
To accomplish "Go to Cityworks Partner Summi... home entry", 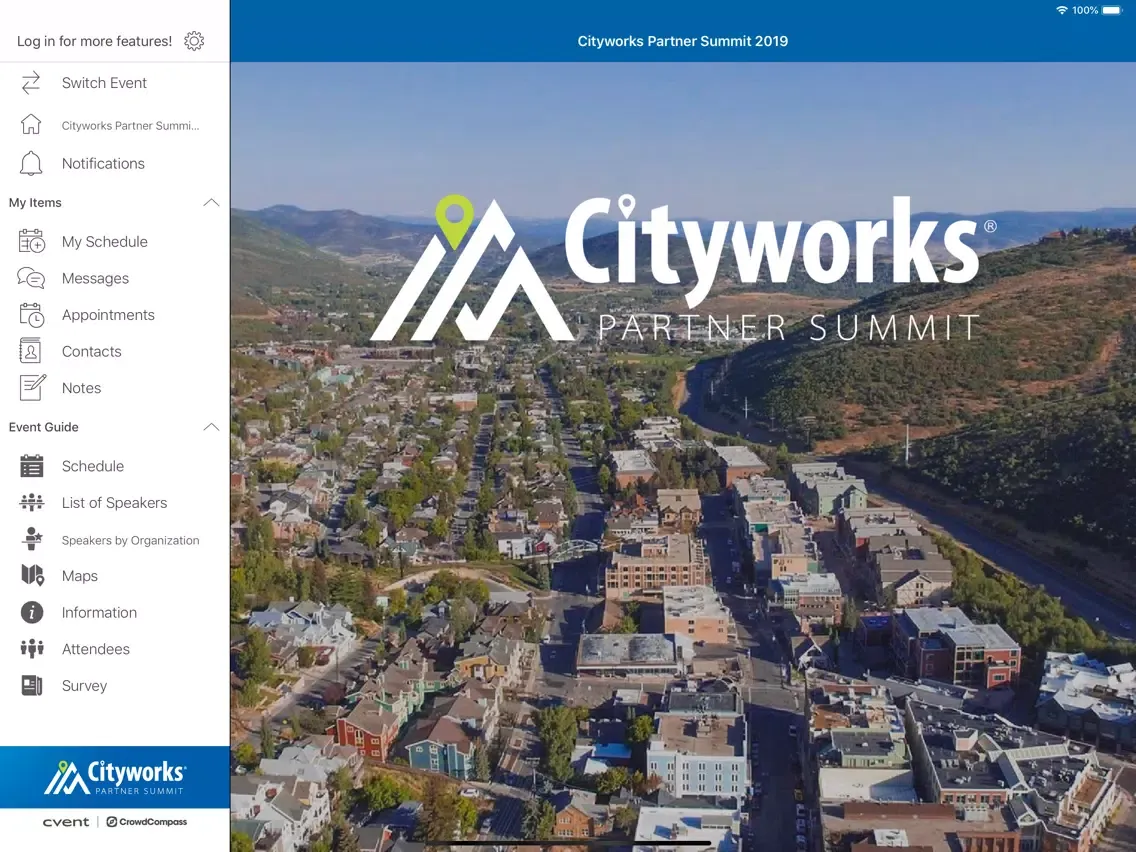I will pos(115,125).
